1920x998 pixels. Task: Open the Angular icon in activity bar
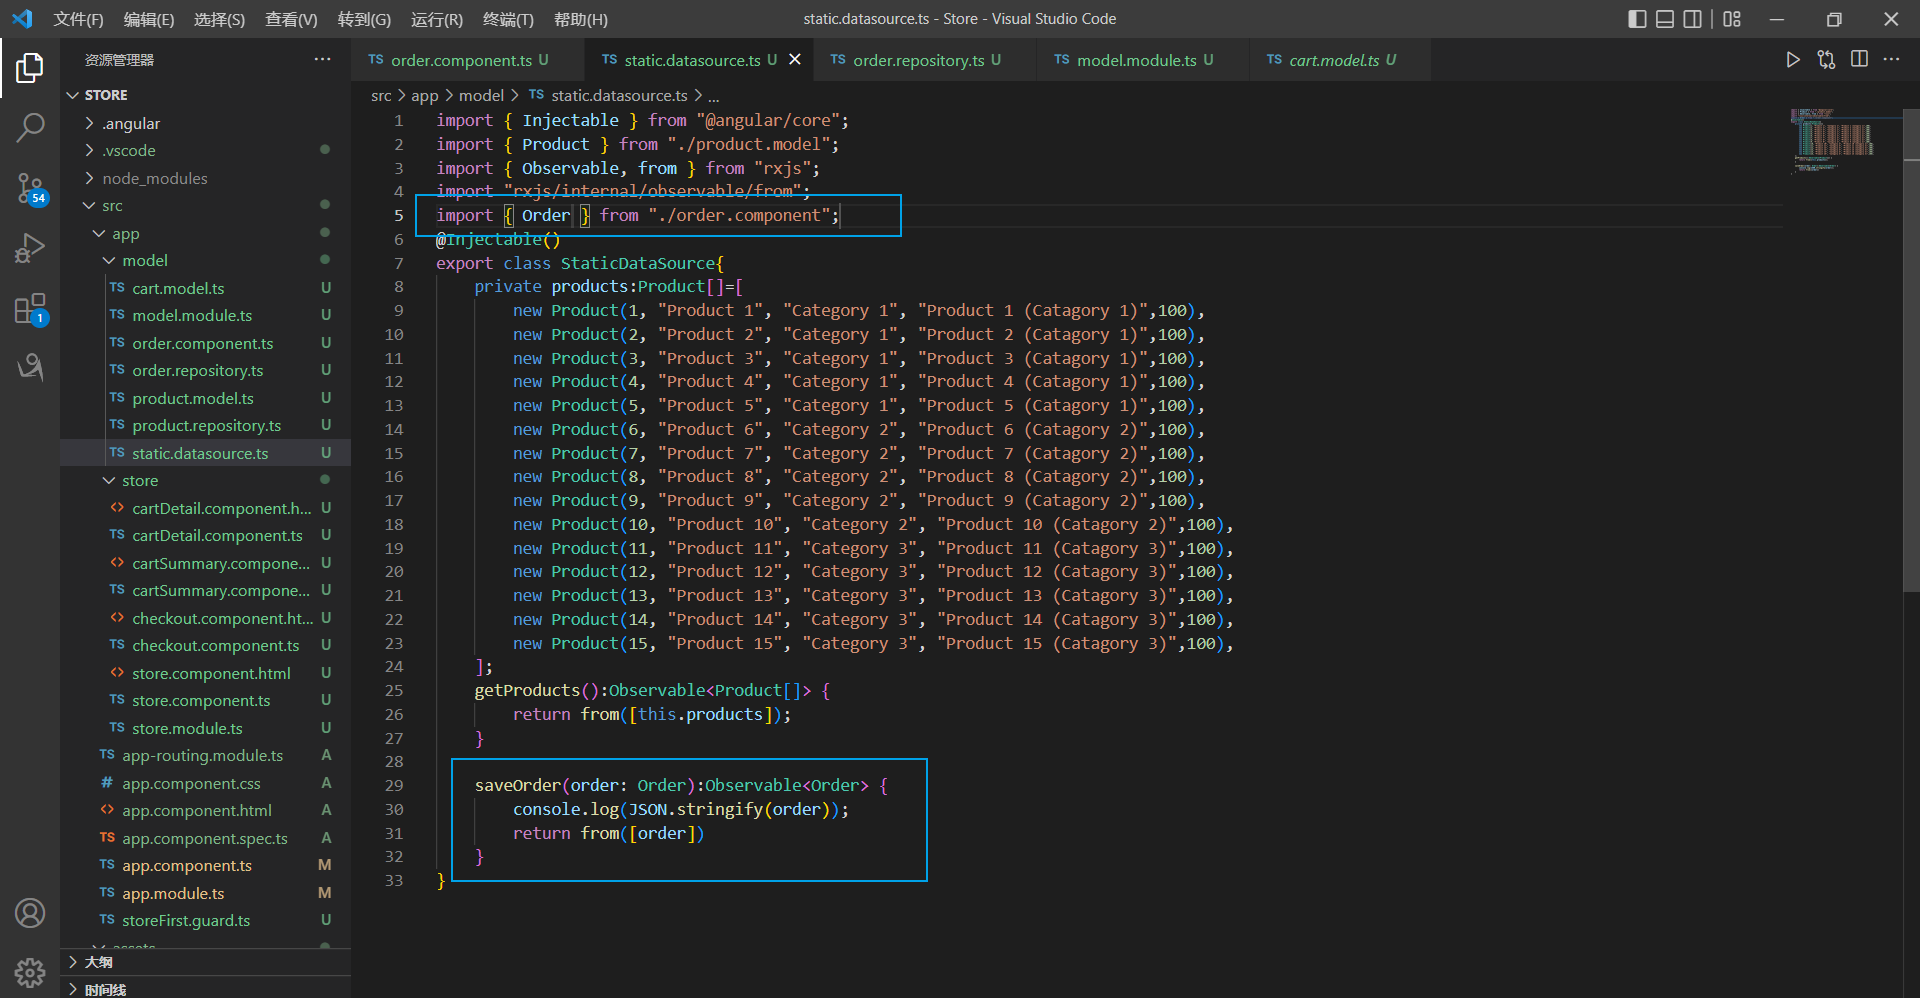click(30, 367)
